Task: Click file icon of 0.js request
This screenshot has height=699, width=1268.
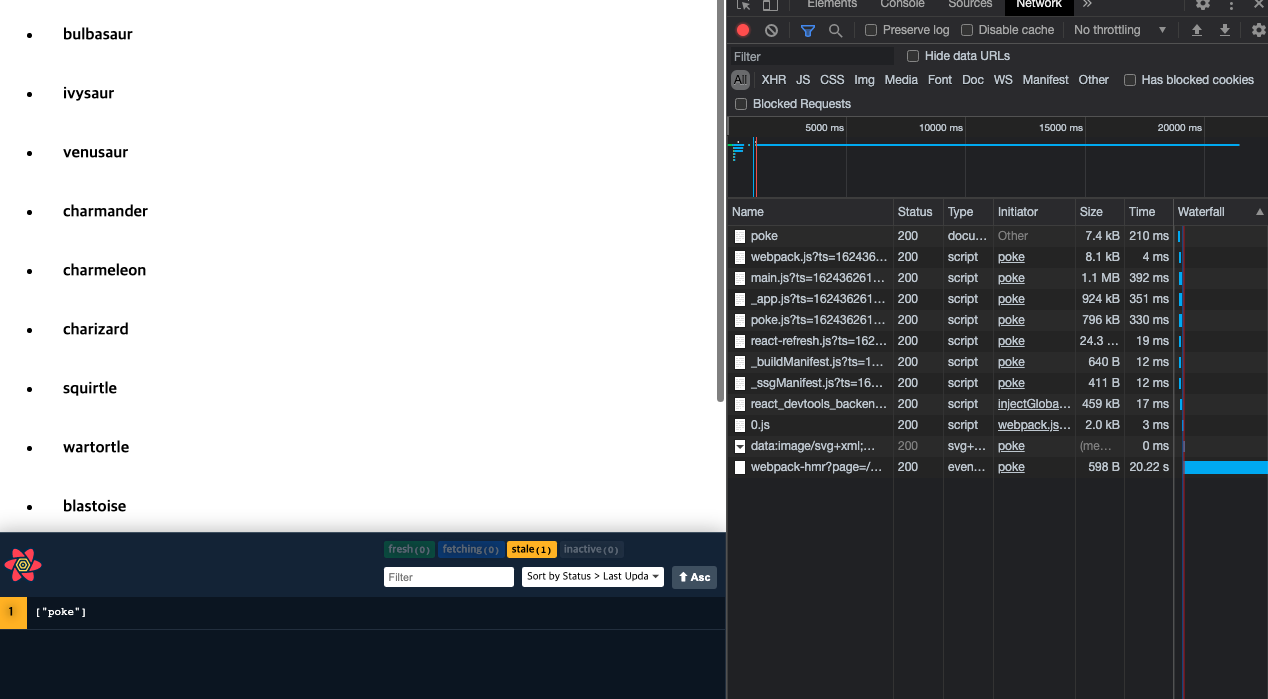Action: click(x=740, y=425)
